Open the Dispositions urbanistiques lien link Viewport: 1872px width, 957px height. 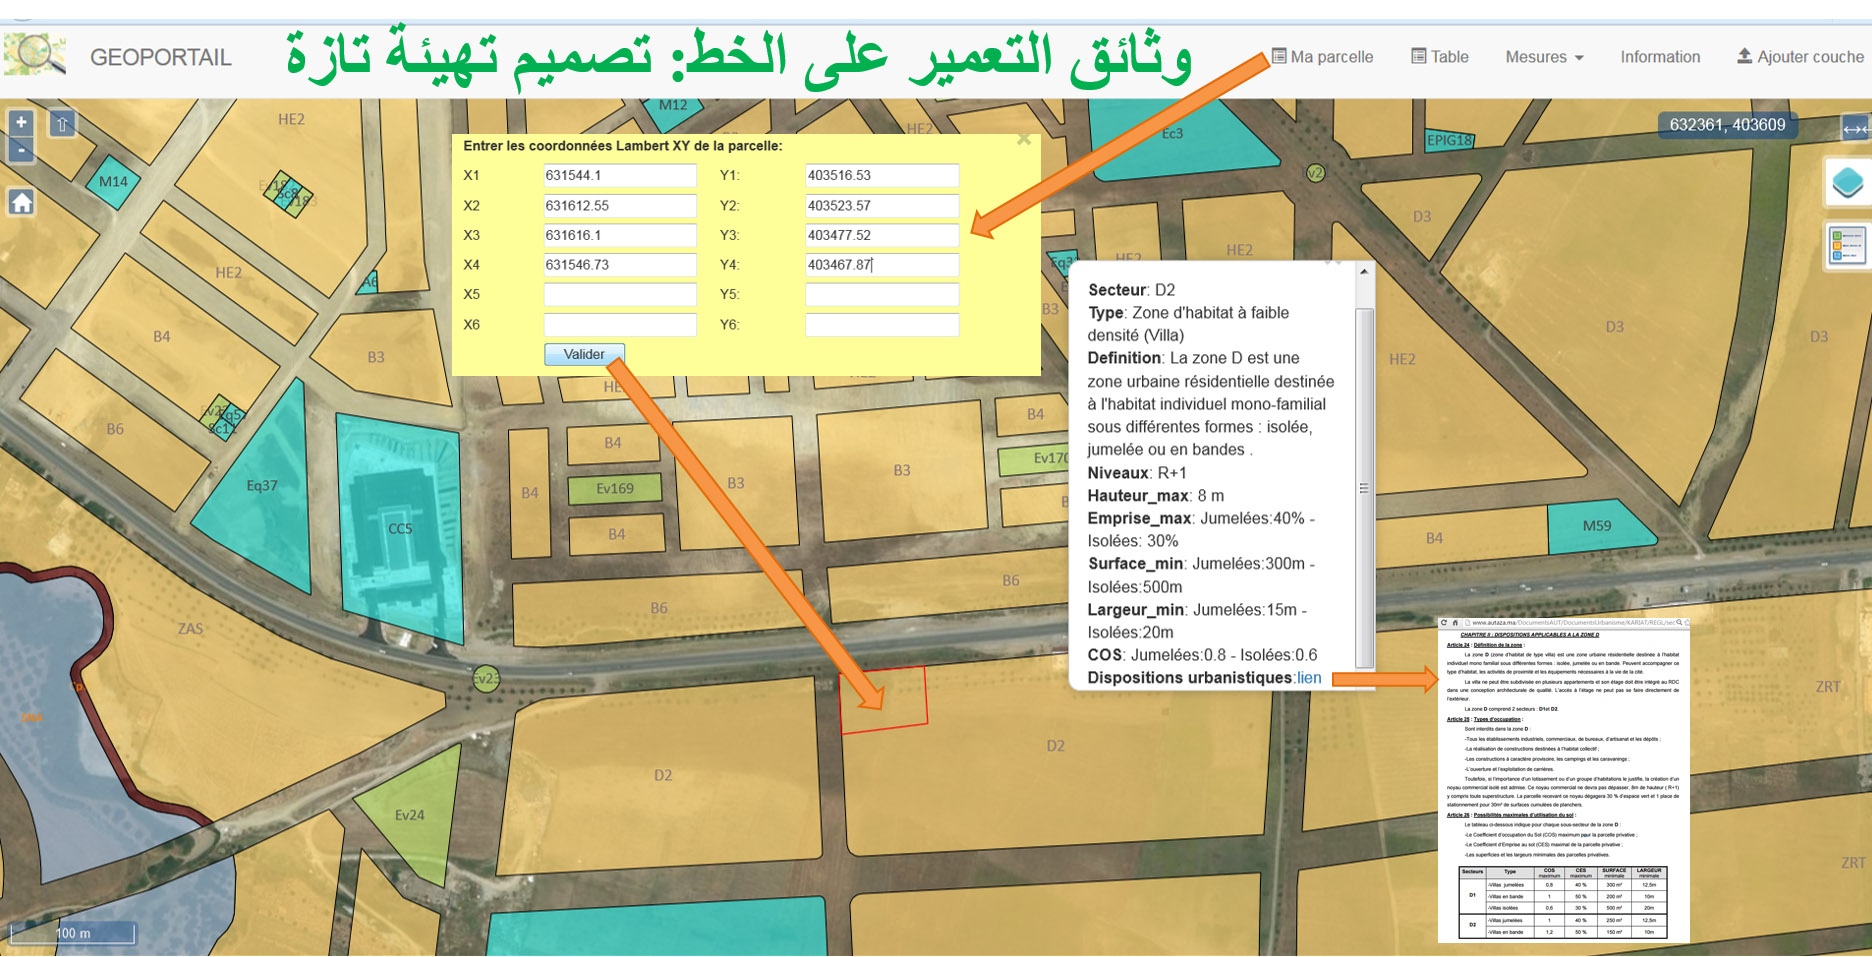point(1308,678)
